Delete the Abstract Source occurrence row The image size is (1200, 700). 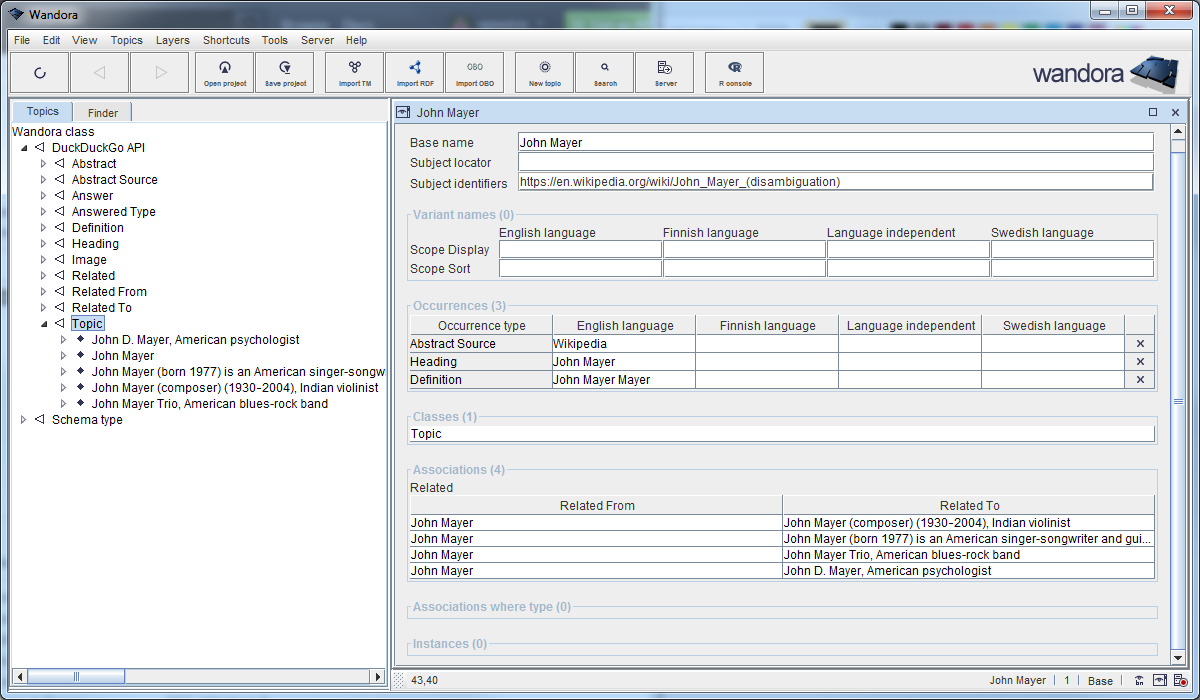pos(1139,344)
